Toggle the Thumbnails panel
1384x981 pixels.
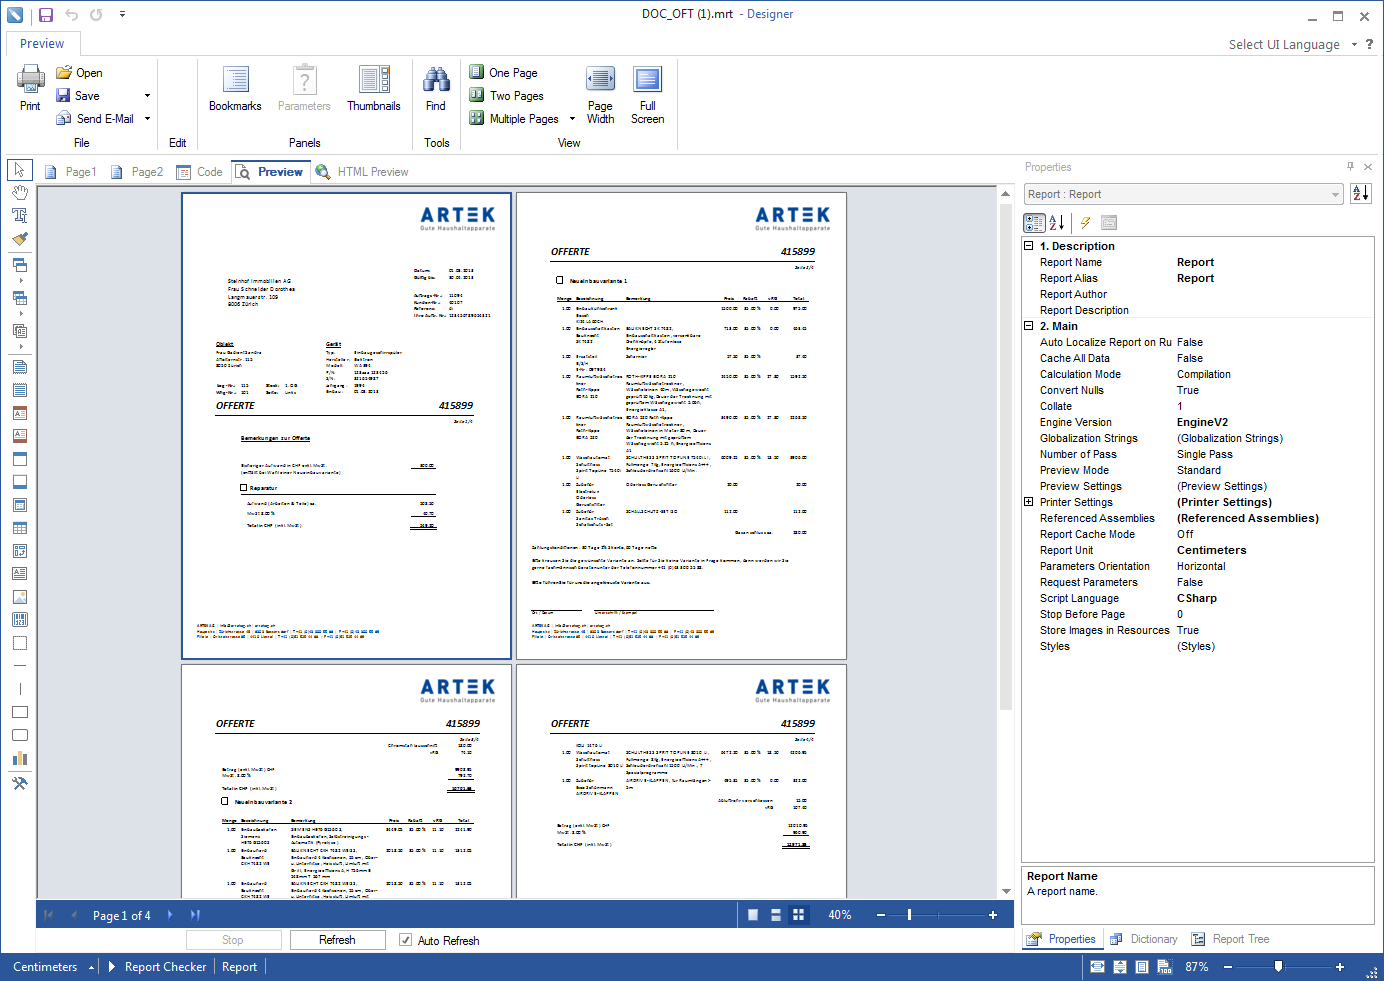click(x=374, y=89)
